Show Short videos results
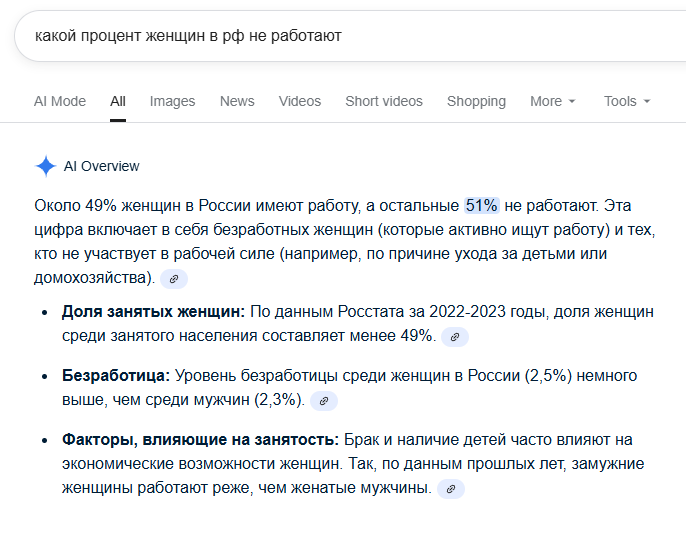This screenshot has height=534, width=686. point(384,101)
